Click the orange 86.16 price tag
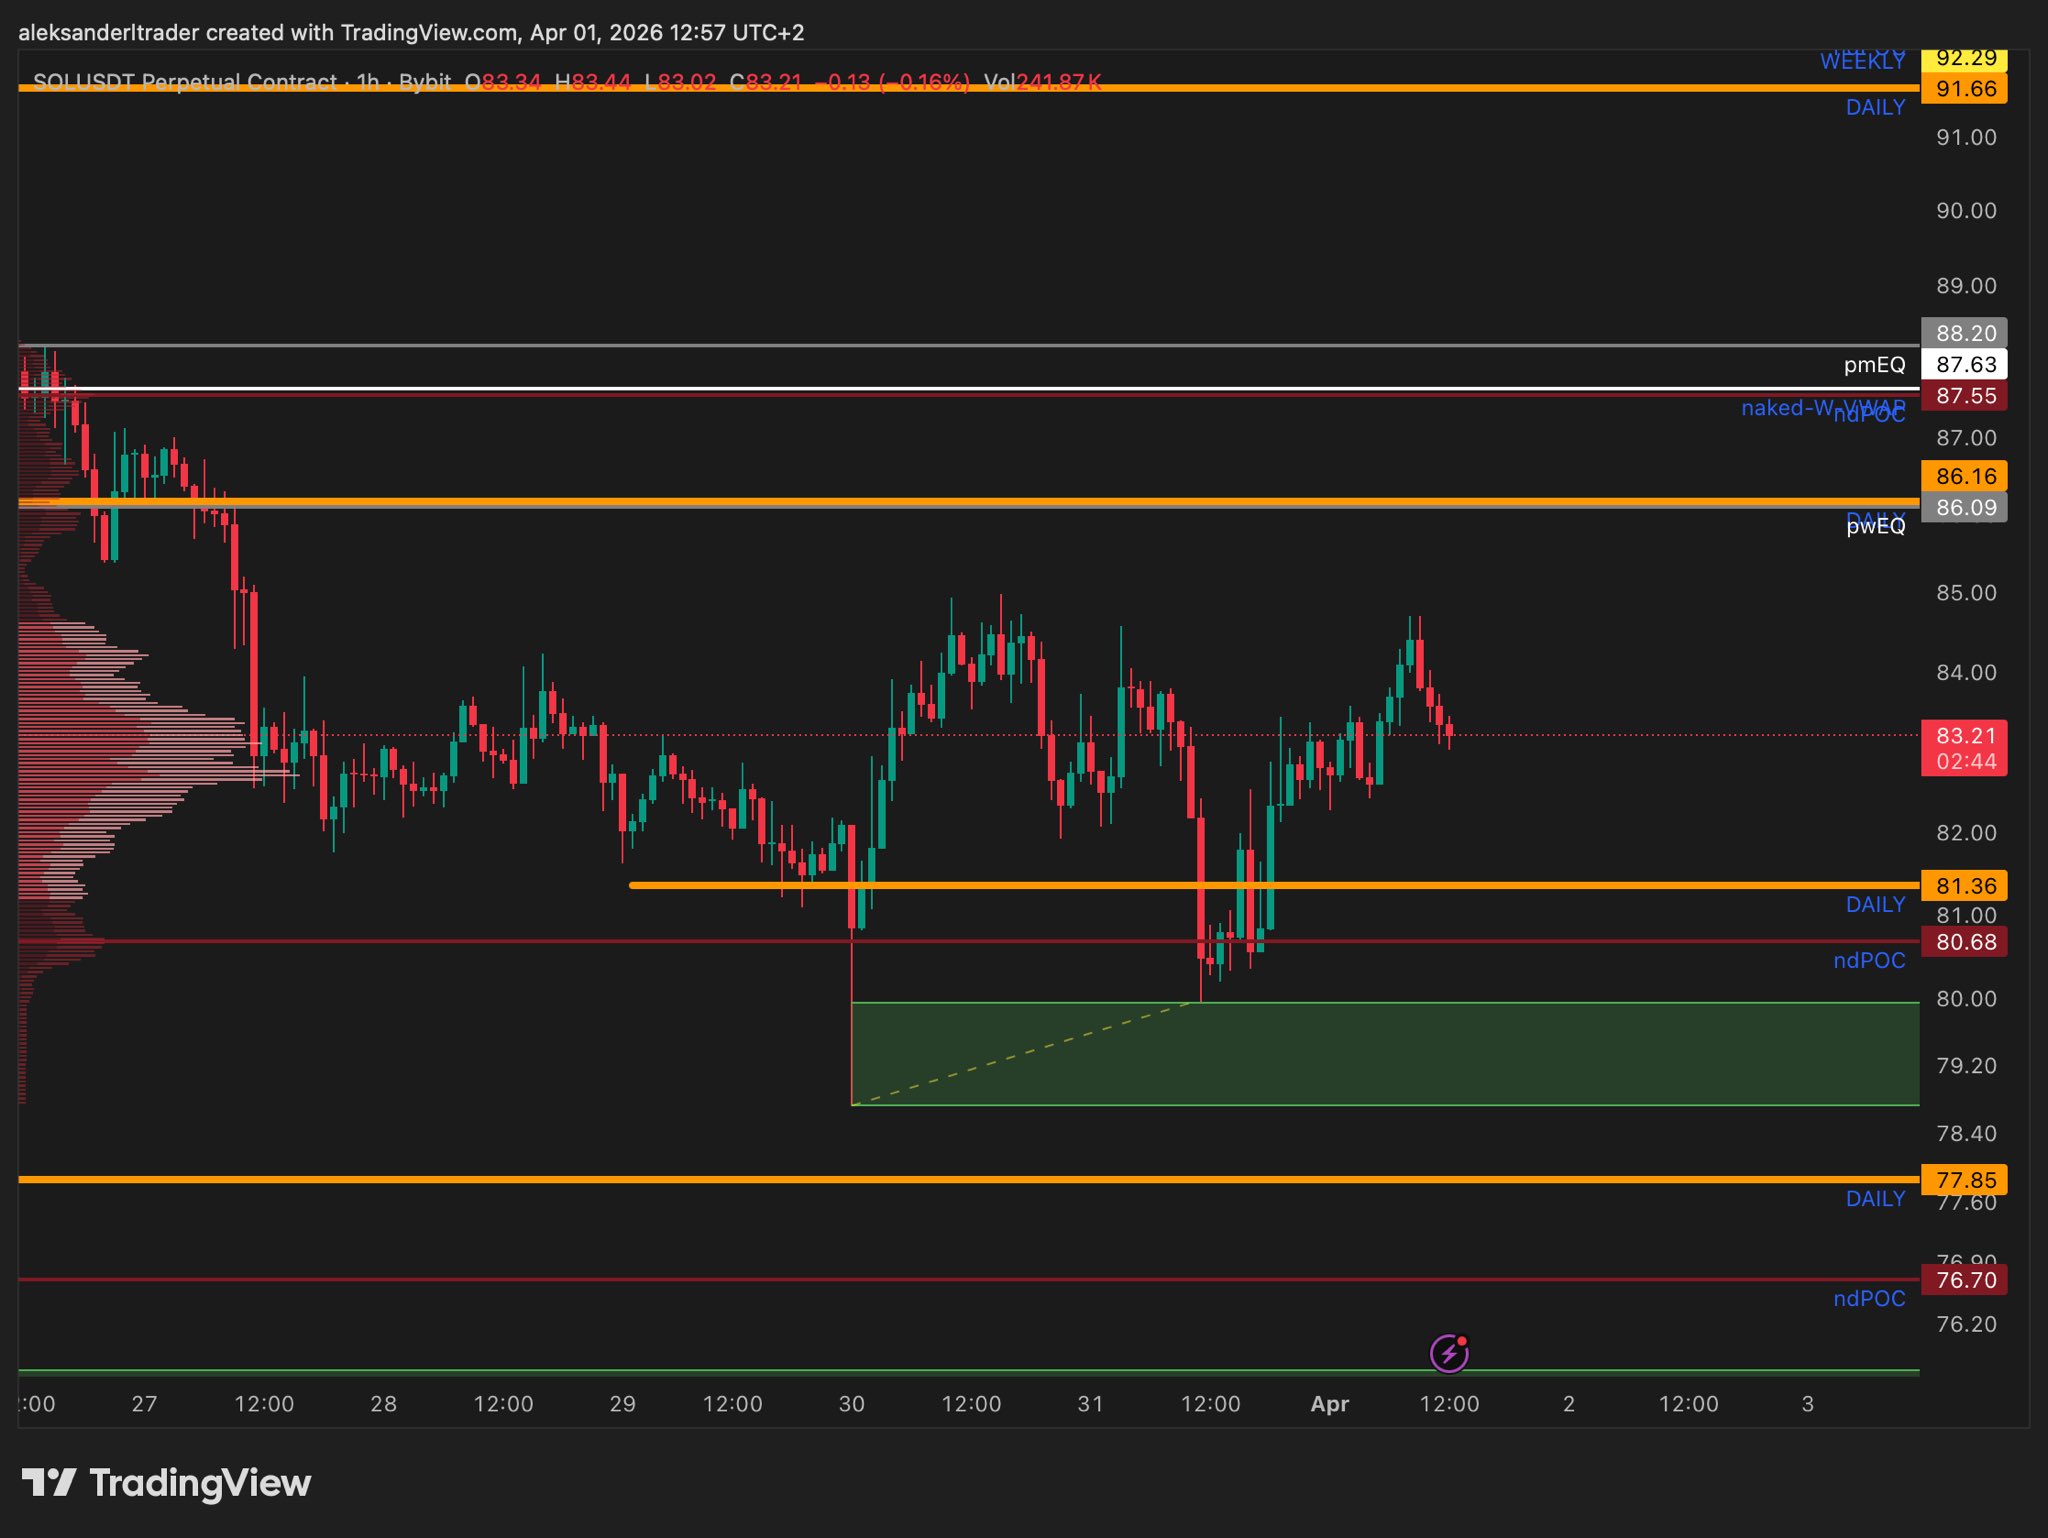Viewport: 2048px width, 1538px height. [x=1964, y=476]
